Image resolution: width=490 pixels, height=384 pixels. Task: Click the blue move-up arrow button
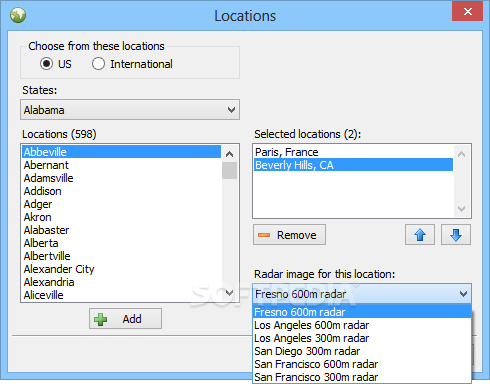tap(420, 235)
